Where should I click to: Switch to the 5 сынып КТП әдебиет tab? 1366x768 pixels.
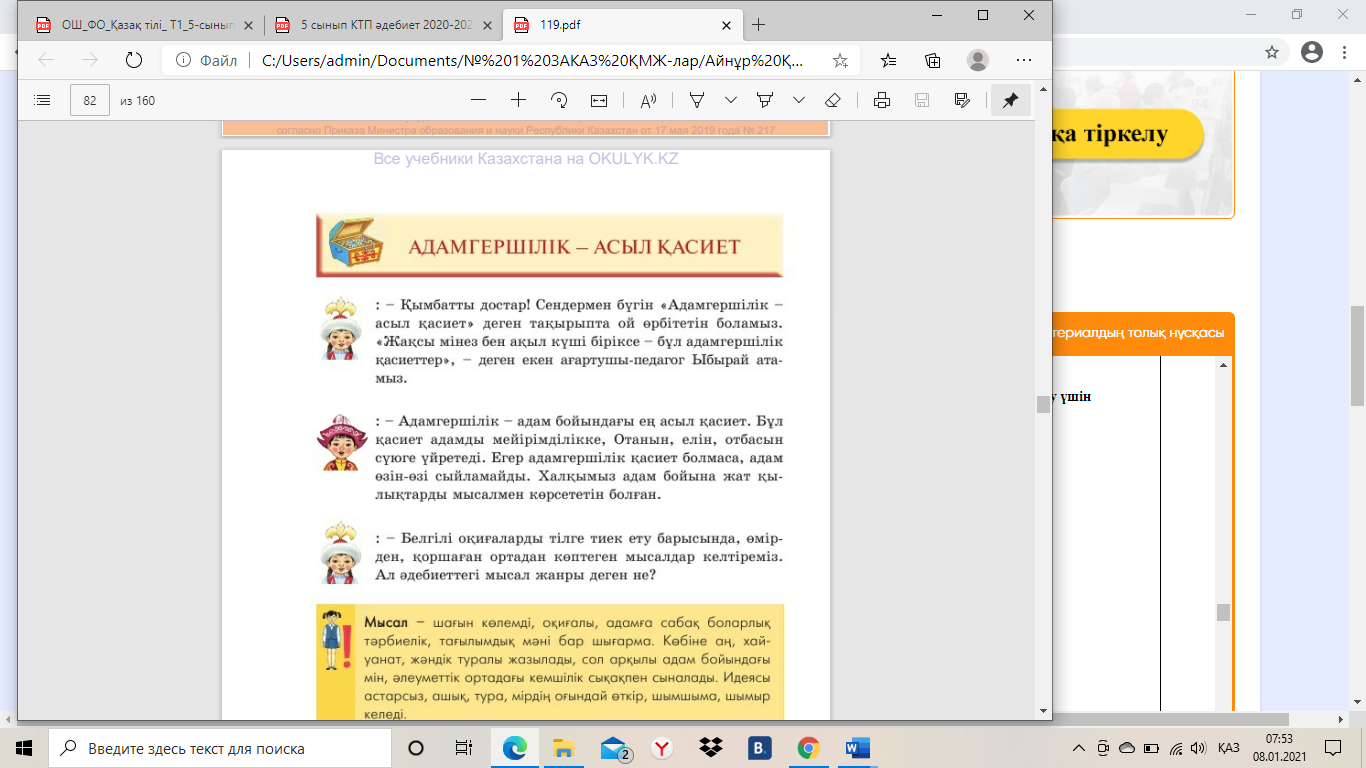383,24
